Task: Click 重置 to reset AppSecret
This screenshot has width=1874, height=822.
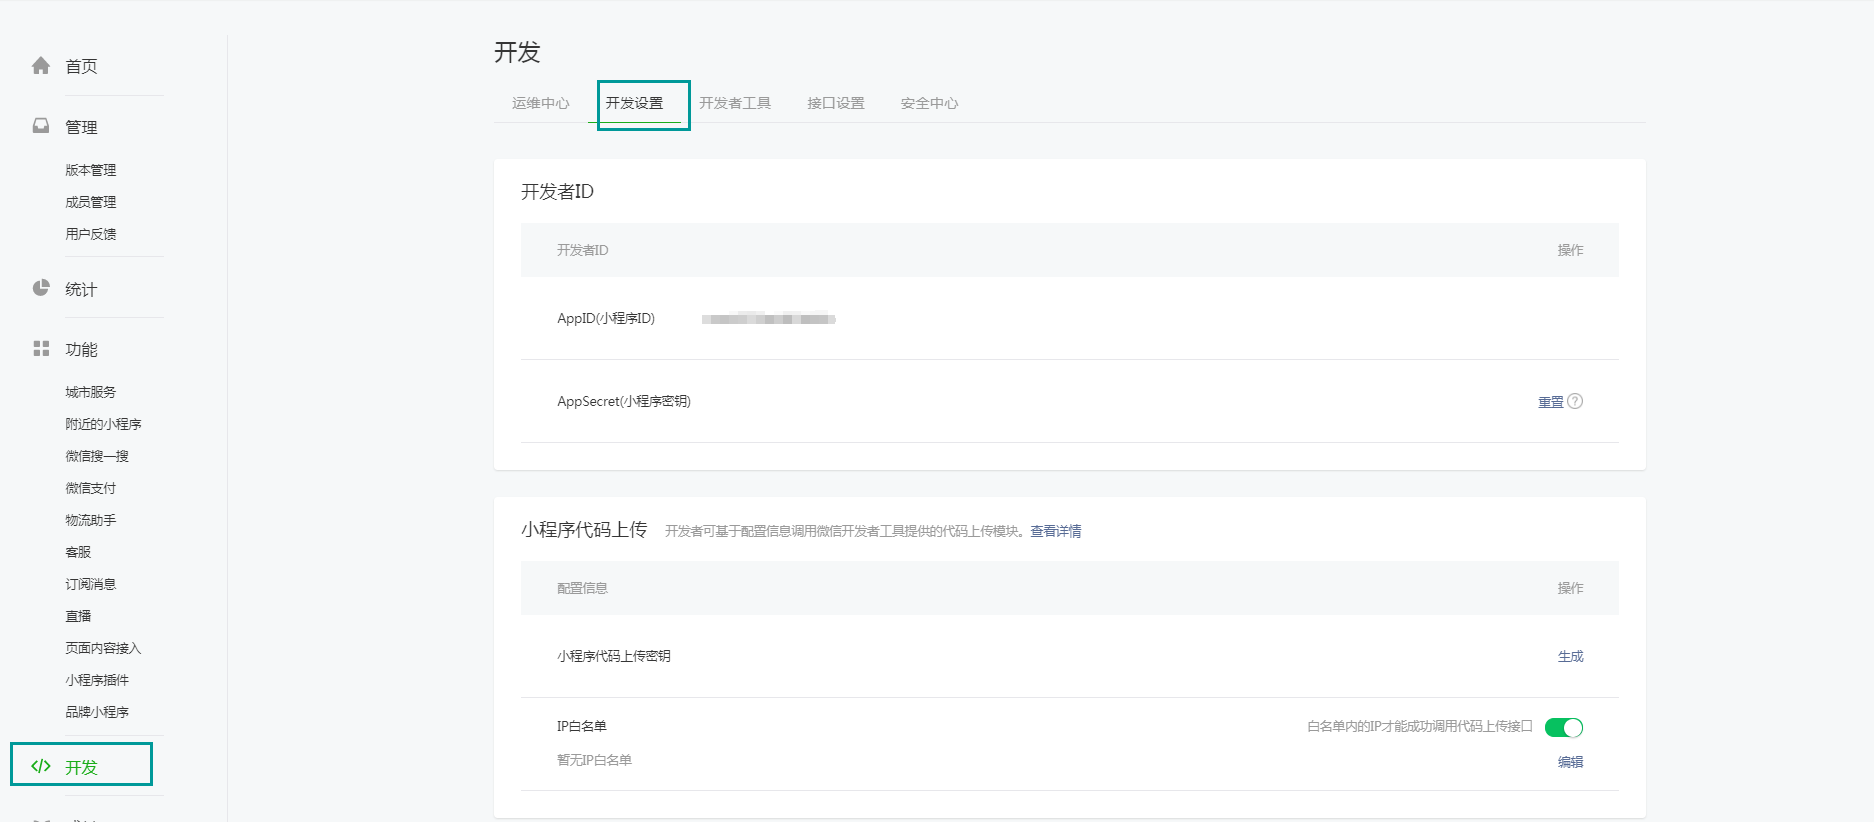Action: pyautogui.click(x=1550, y=402)
